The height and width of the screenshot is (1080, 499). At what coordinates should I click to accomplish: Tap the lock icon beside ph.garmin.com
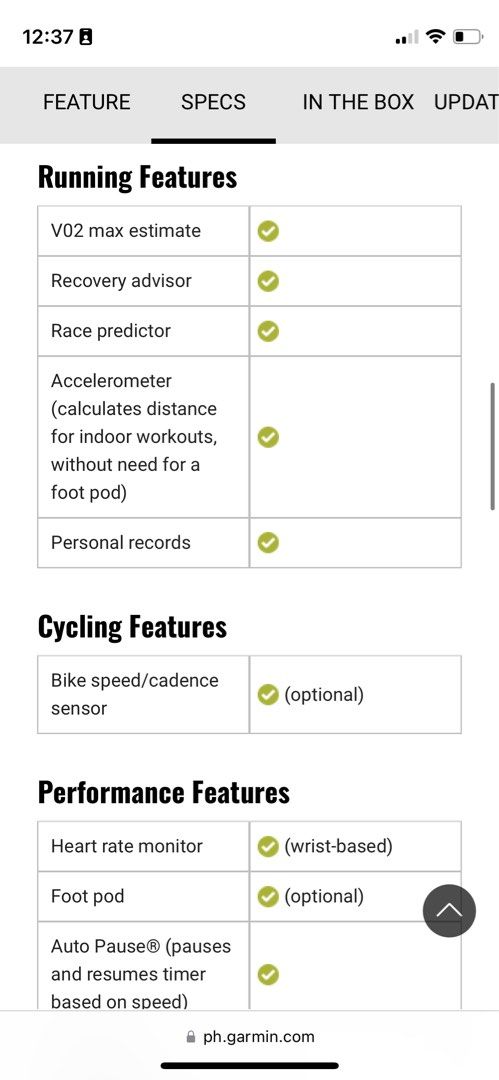[191, 1037]
